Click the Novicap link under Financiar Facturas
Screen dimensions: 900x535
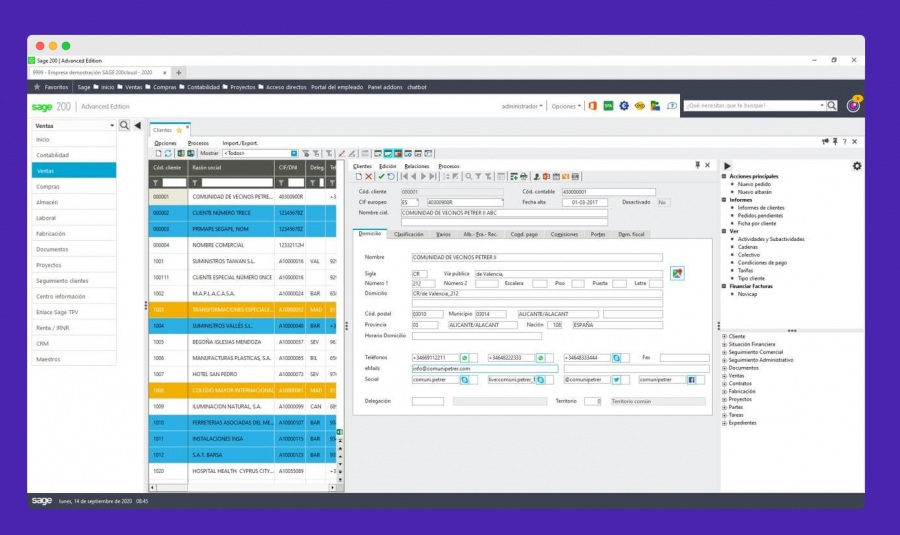pos(747,294)
